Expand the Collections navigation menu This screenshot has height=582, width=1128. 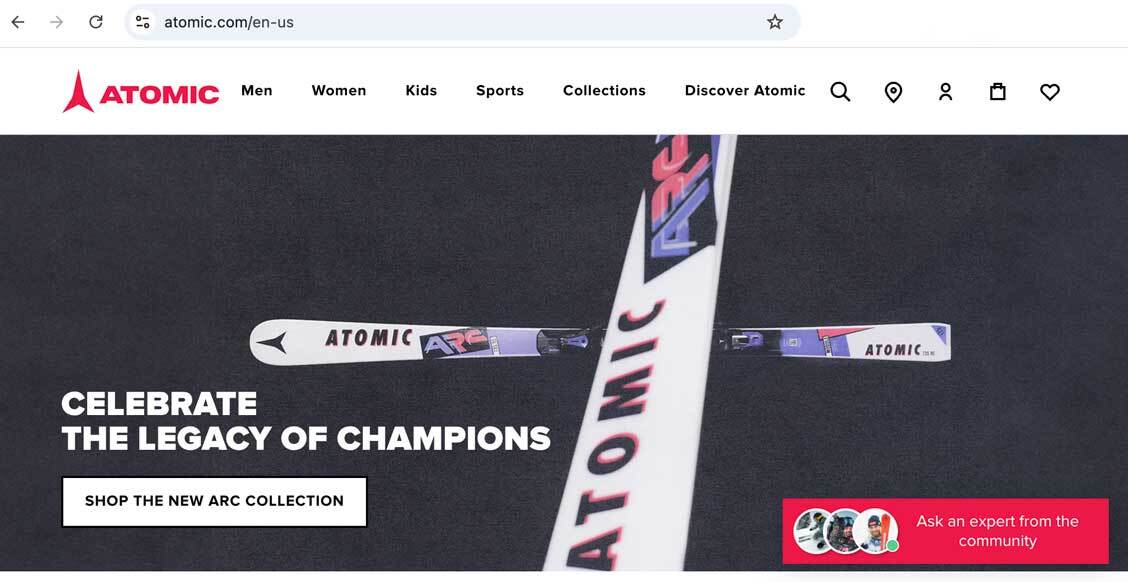[x=604, y=91]
